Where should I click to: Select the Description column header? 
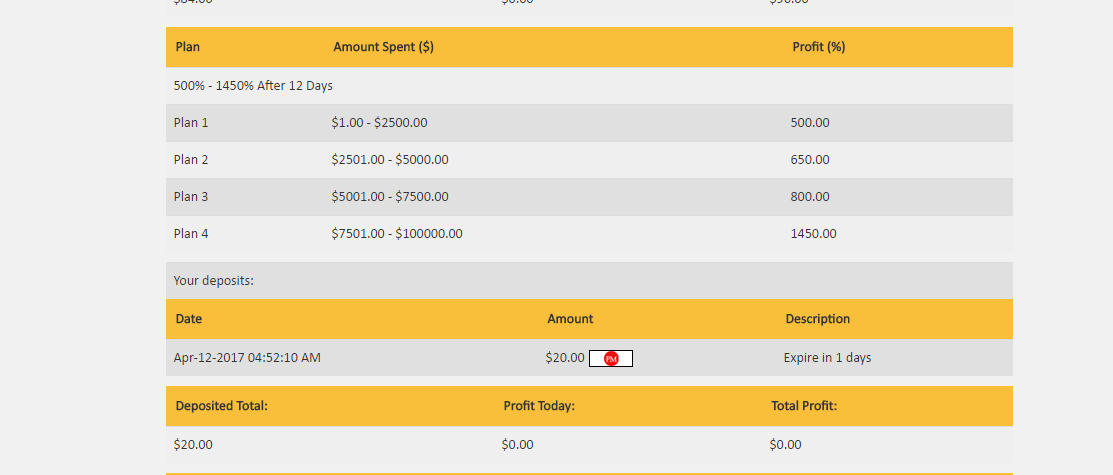[818, 319]
